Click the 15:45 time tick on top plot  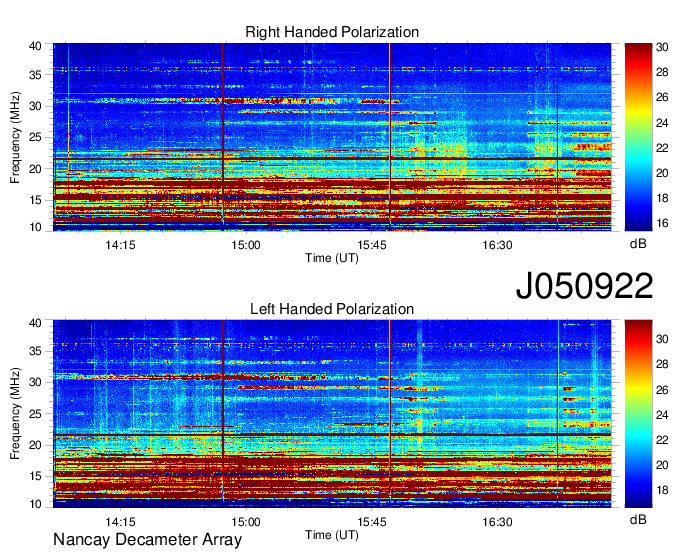pyautogui.click(x=372, y=245)
